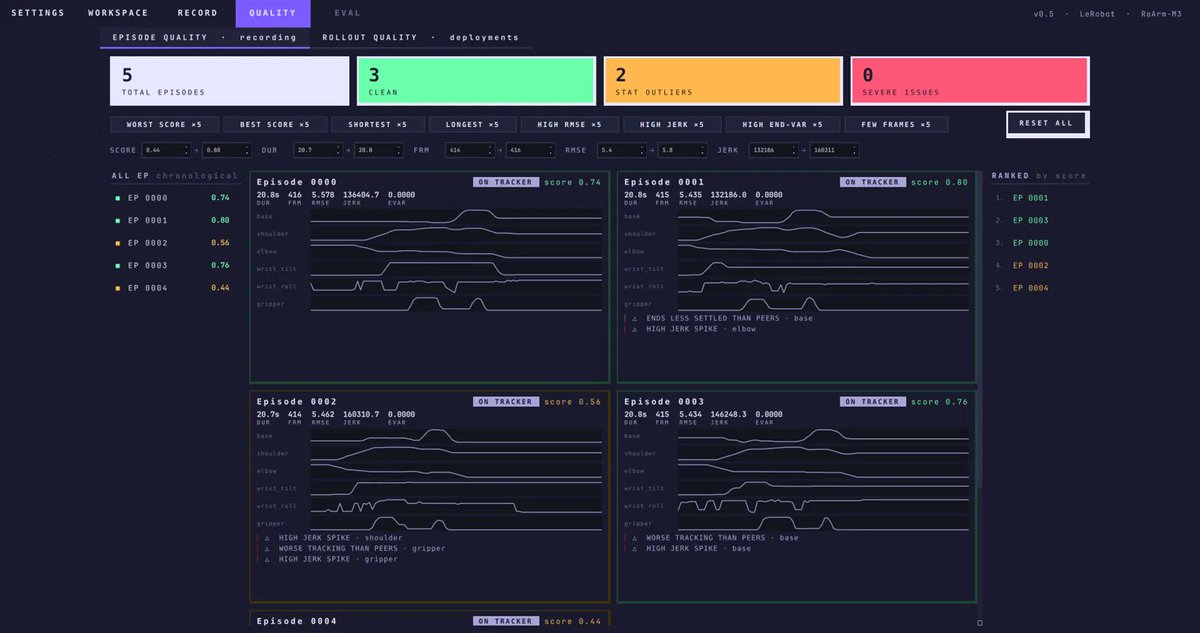Click warning icon for HIGH JERK SPIKE elbow

[635, 329]
